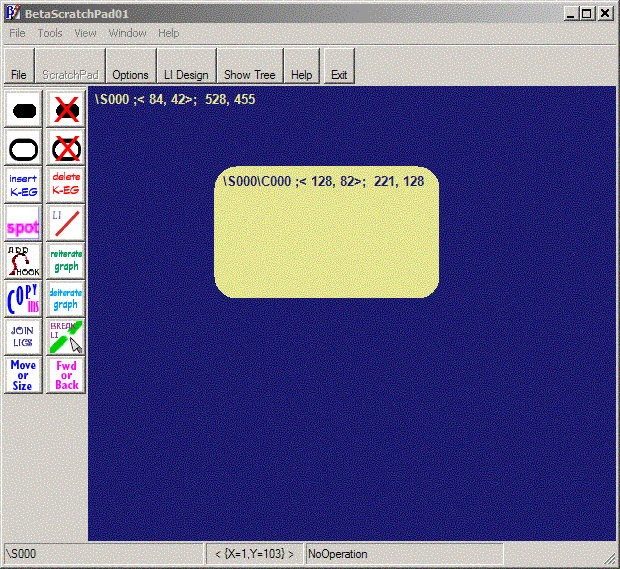The width and height of the screenshot is (620, 569).
Task: Click the delete filled shape tool with red X
Action: point(66,109)
